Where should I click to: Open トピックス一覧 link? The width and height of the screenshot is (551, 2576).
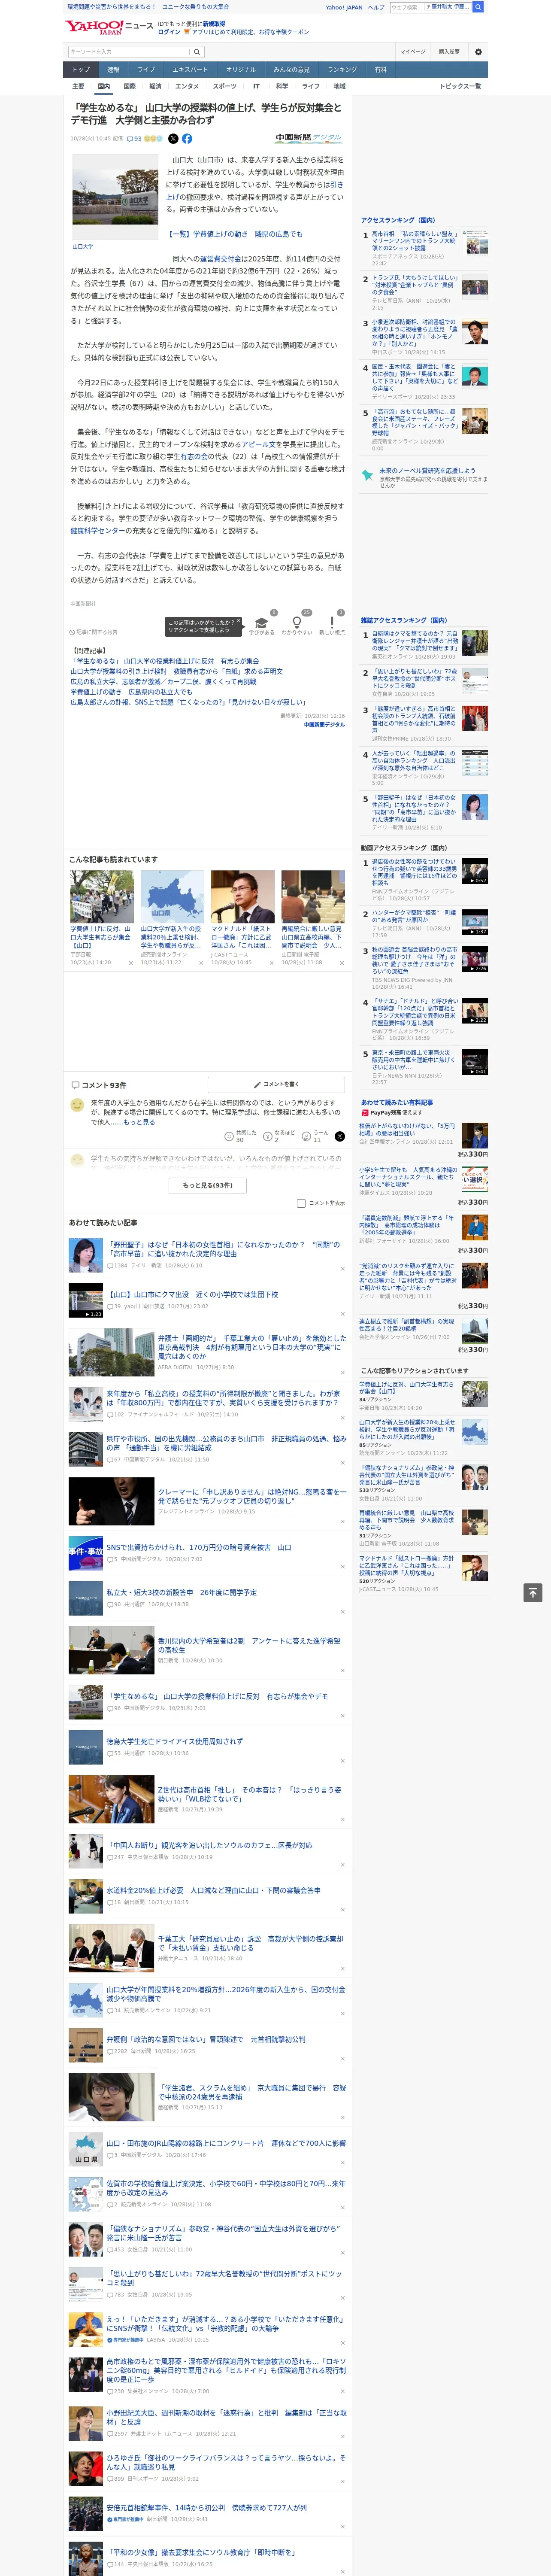460,86
